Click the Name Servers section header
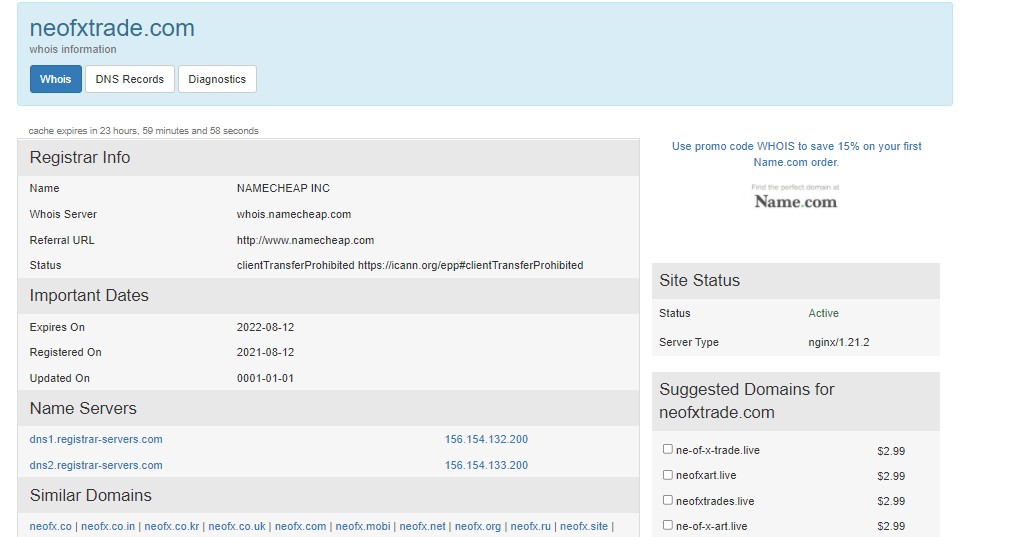 point(329,408)
